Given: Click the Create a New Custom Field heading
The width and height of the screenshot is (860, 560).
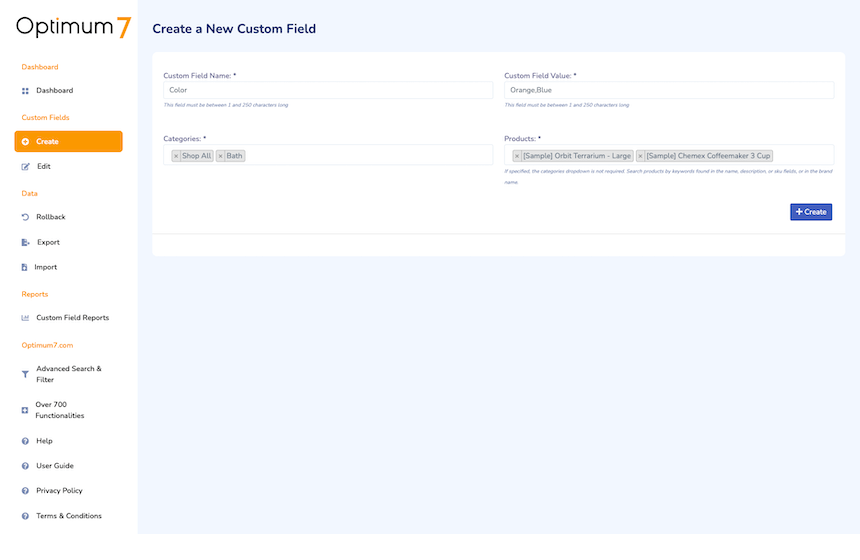Looking at the screenshot, I should [x=234, y=29].
